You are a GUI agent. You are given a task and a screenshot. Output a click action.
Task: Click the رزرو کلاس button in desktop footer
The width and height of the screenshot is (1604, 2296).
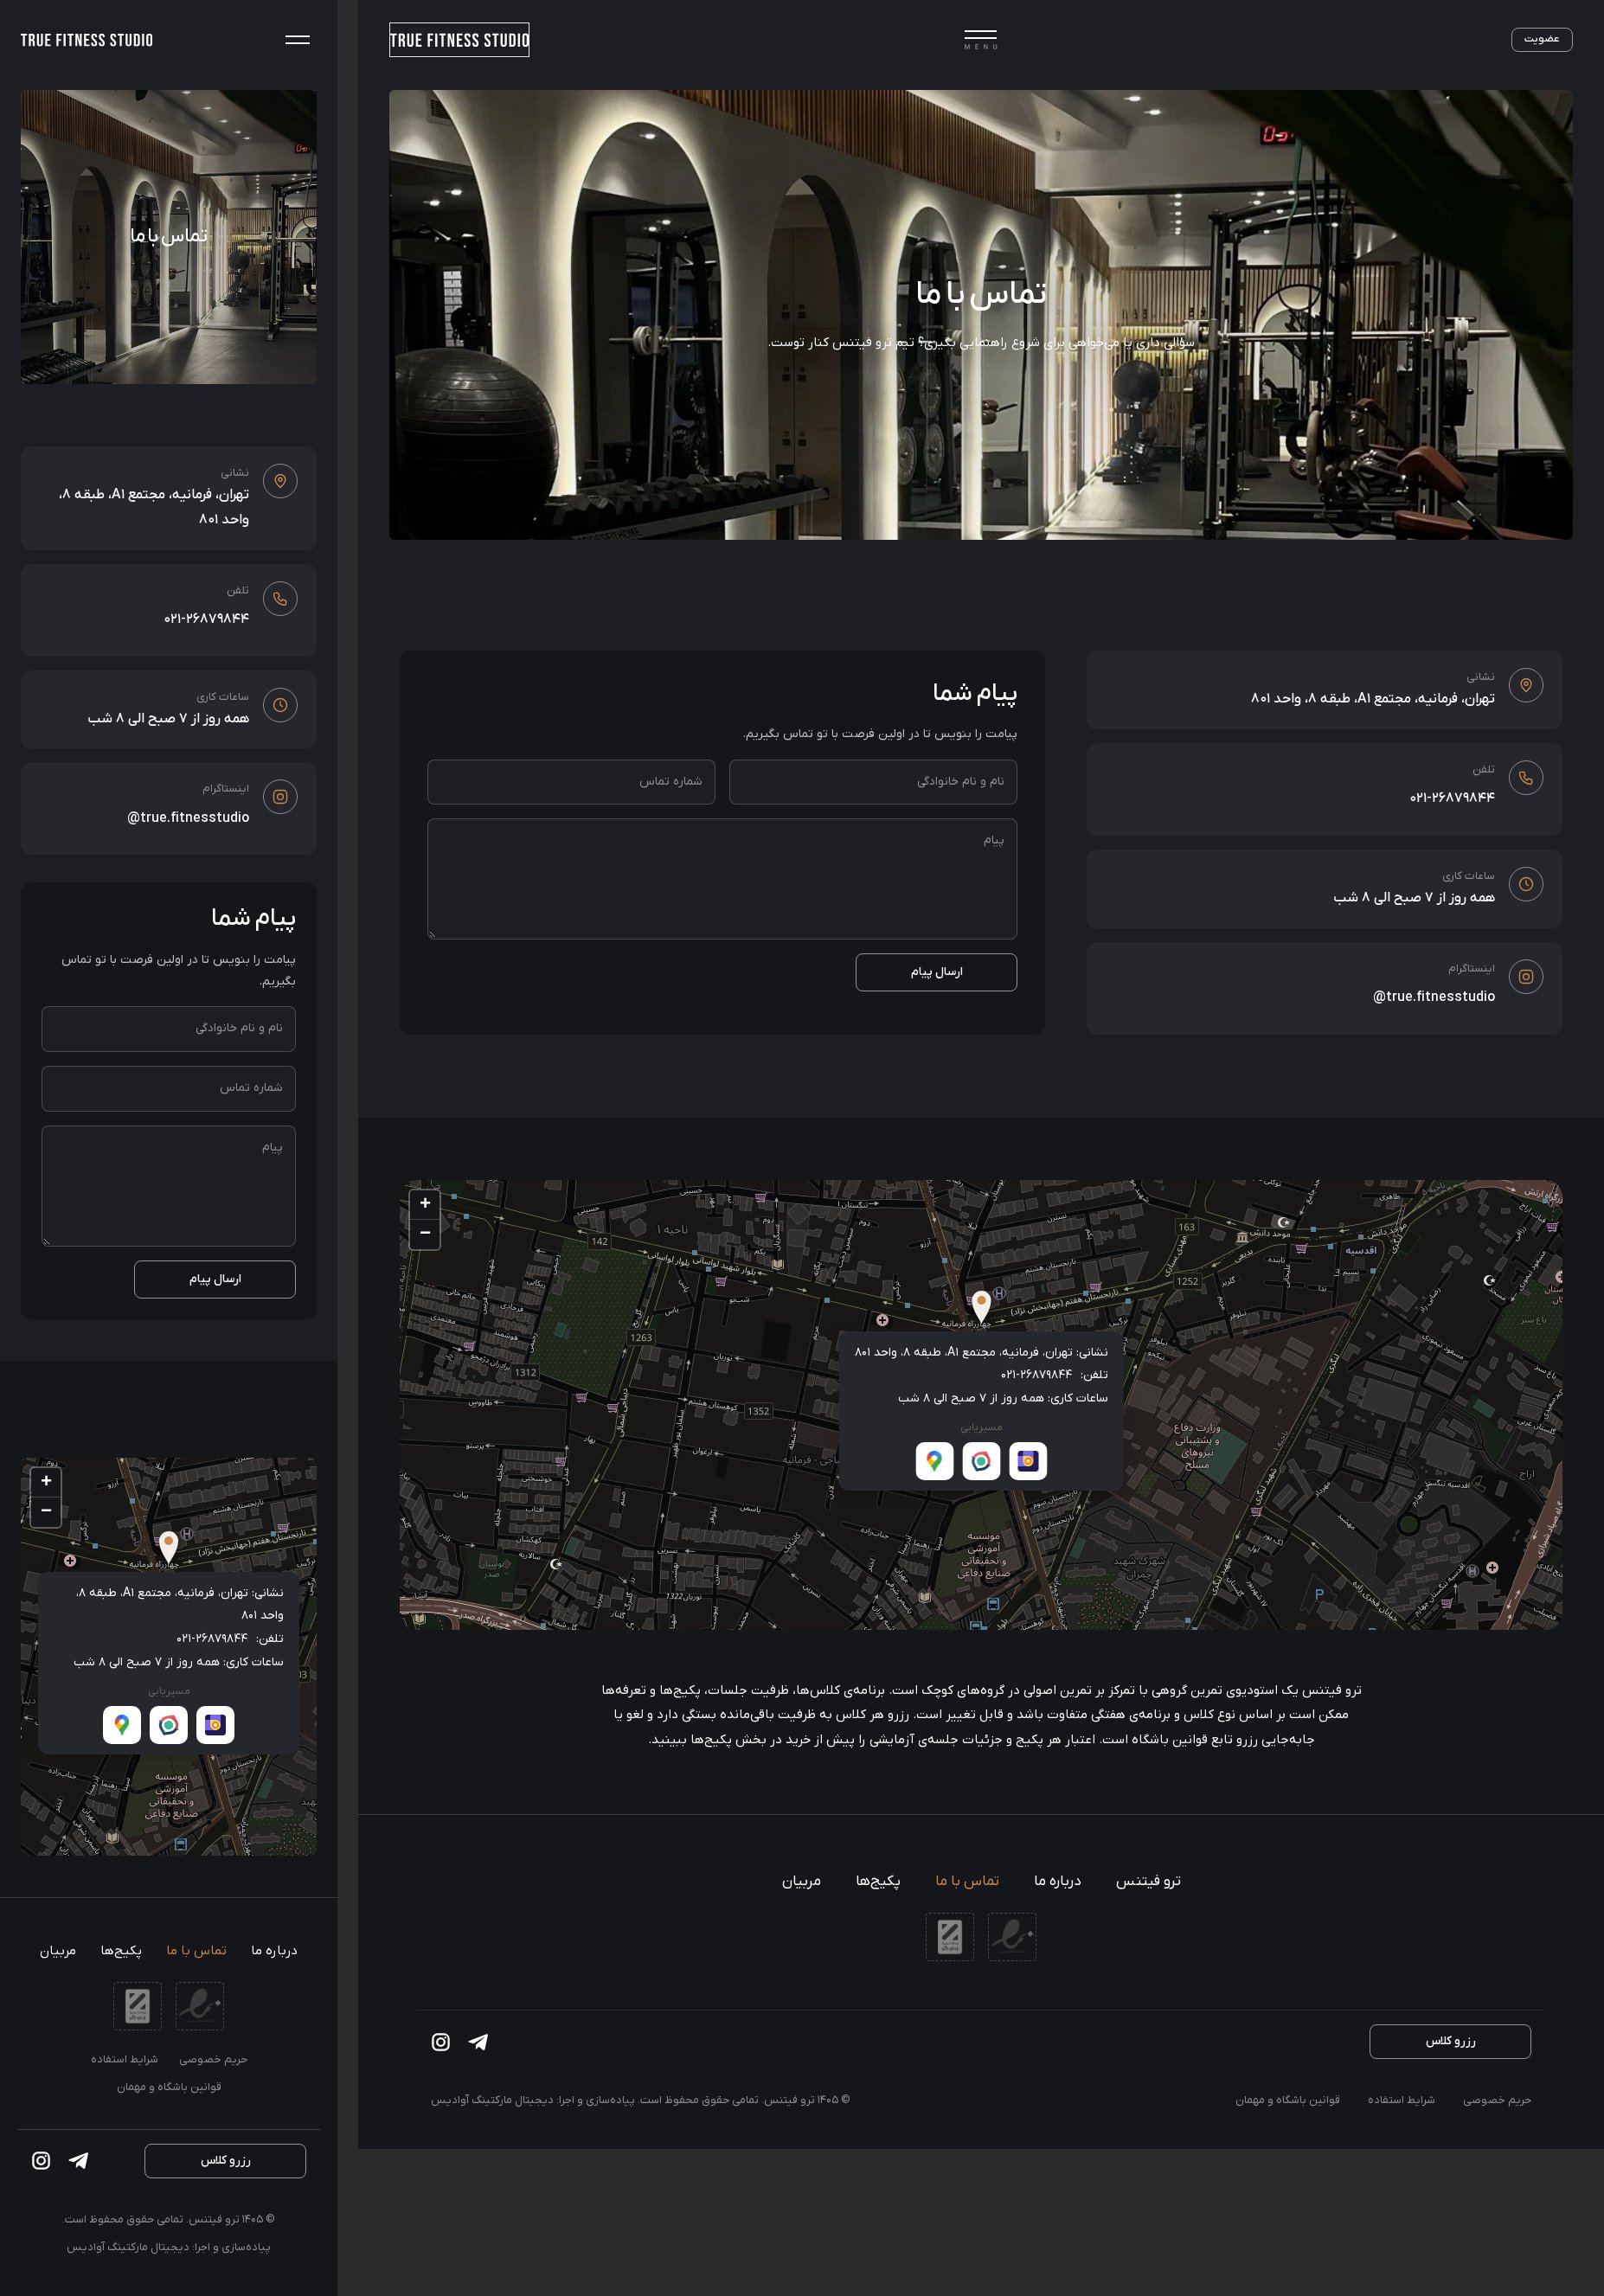(1450, 2041)
